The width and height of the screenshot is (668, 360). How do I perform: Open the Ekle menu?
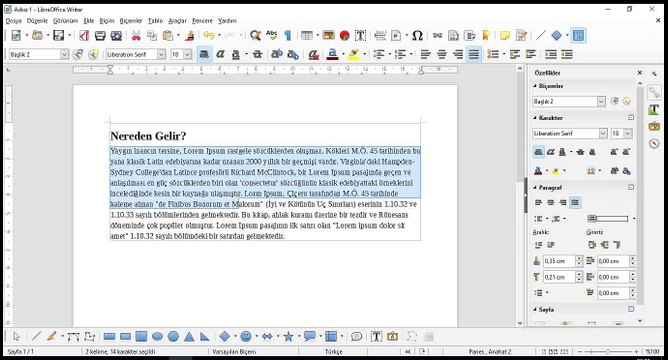pyautogui.click(x=89, y=20)
